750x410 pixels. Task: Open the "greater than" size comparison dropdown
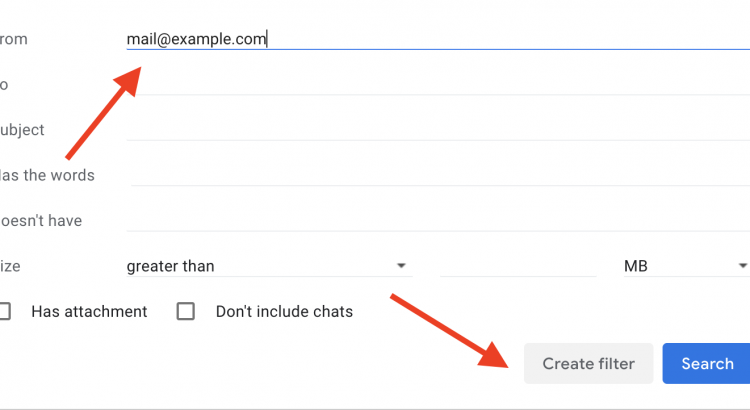pyautogui.click(x=265, y=266)
